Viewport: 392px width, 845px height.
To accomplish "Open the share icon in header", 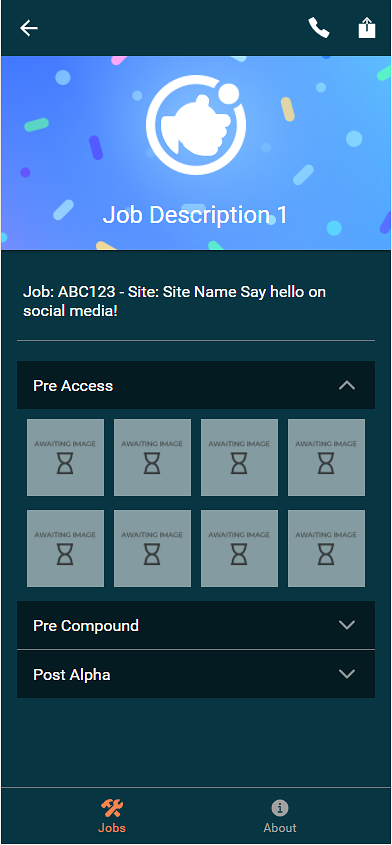I will tap(367, 27).
